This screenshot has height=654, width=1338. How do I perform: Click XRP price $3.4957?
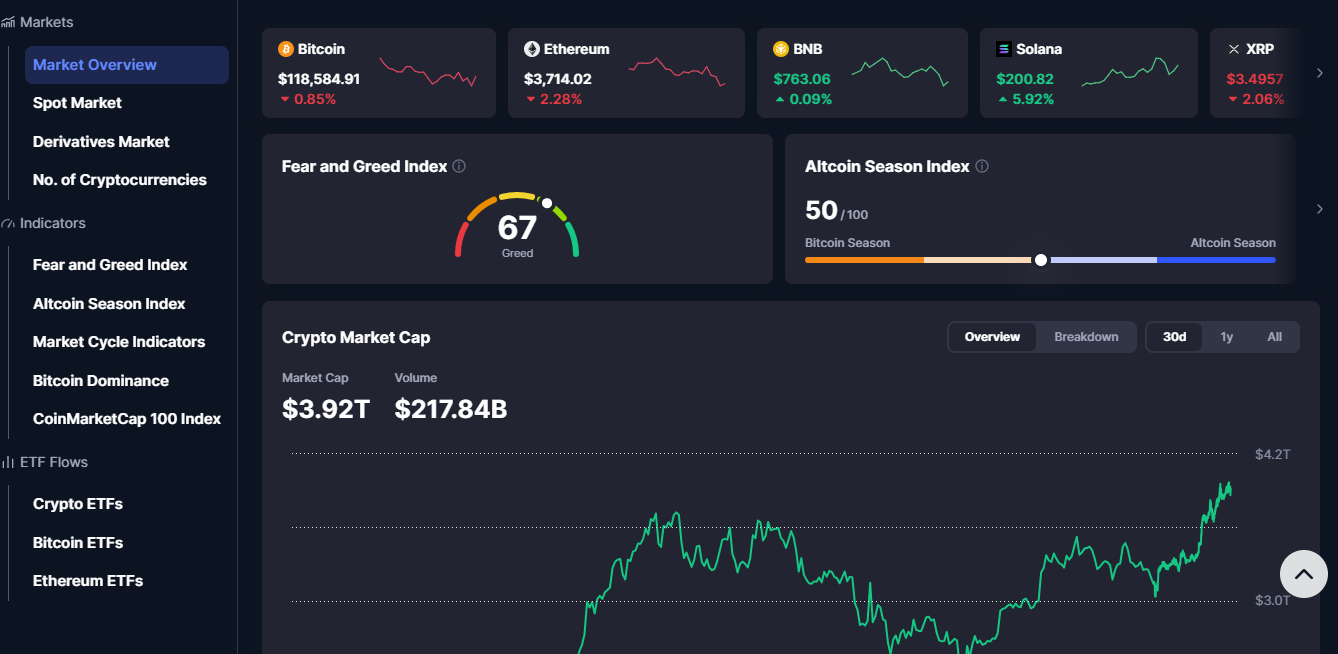(1255, 79)
